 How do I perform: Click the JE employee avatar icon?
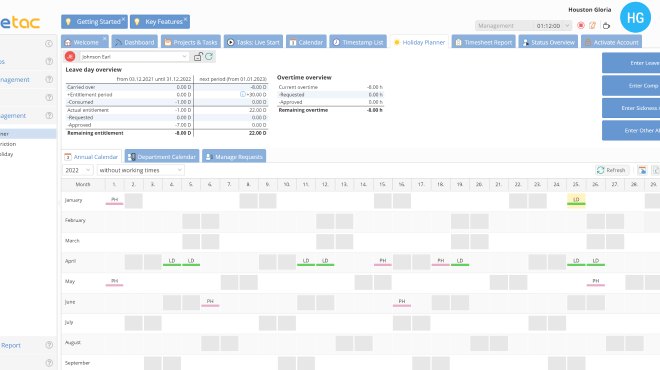coord(70,56)
